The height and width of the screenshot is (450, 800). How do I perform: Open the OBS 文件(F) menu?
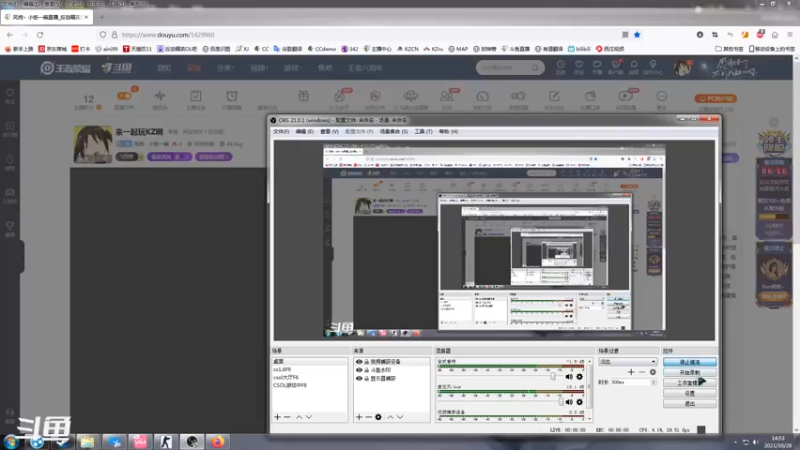[281, 132]
